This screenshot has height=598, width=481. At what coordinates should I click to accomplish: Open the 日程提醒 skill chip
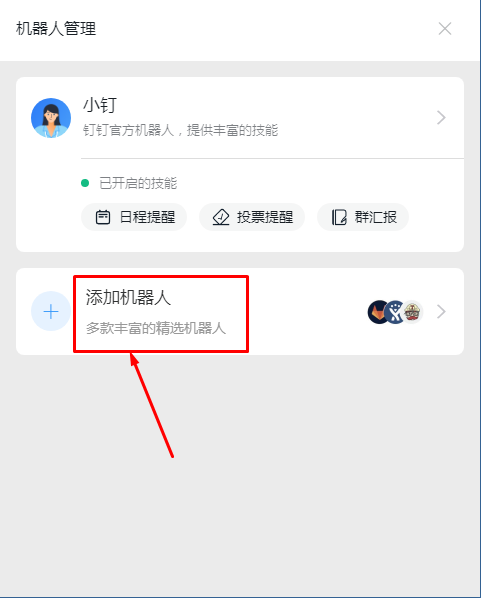(x=134, y=217)
